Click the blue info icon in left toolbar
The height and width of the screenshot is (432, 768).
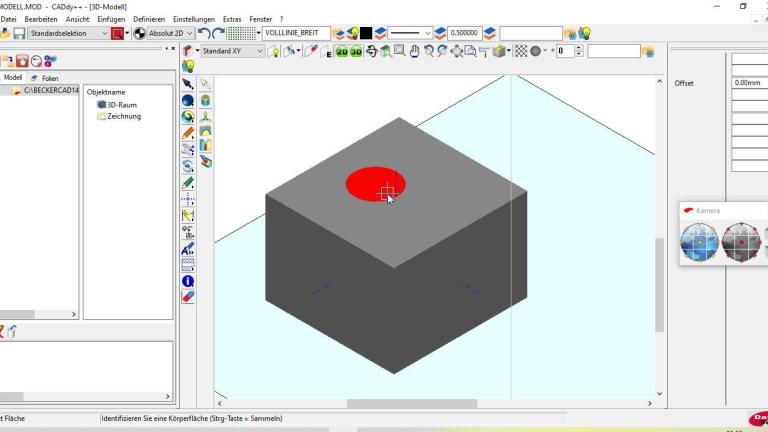coord(187,282)
